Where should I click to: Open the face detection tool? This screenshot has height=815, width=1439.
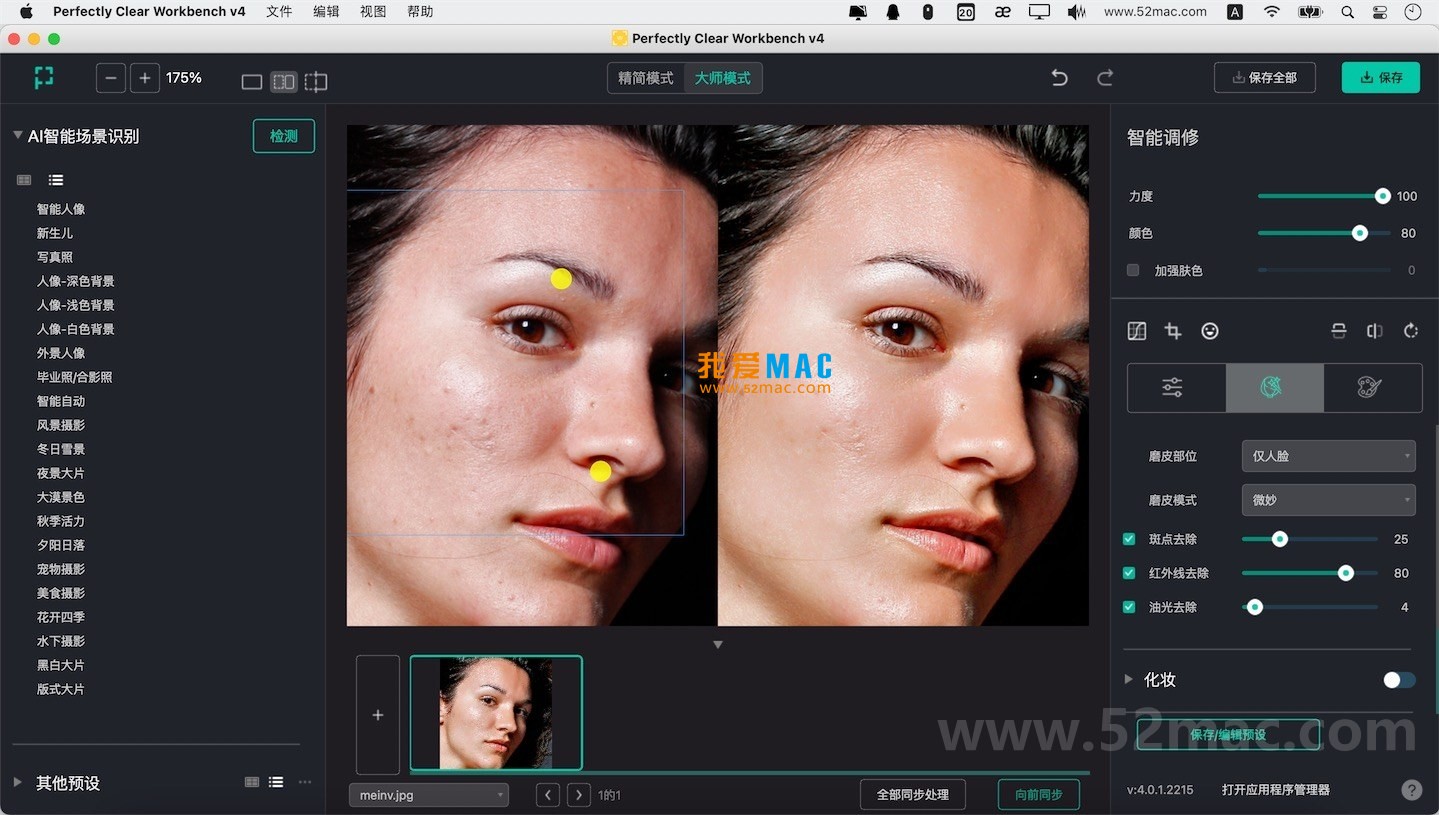(x=1210, y=331)
